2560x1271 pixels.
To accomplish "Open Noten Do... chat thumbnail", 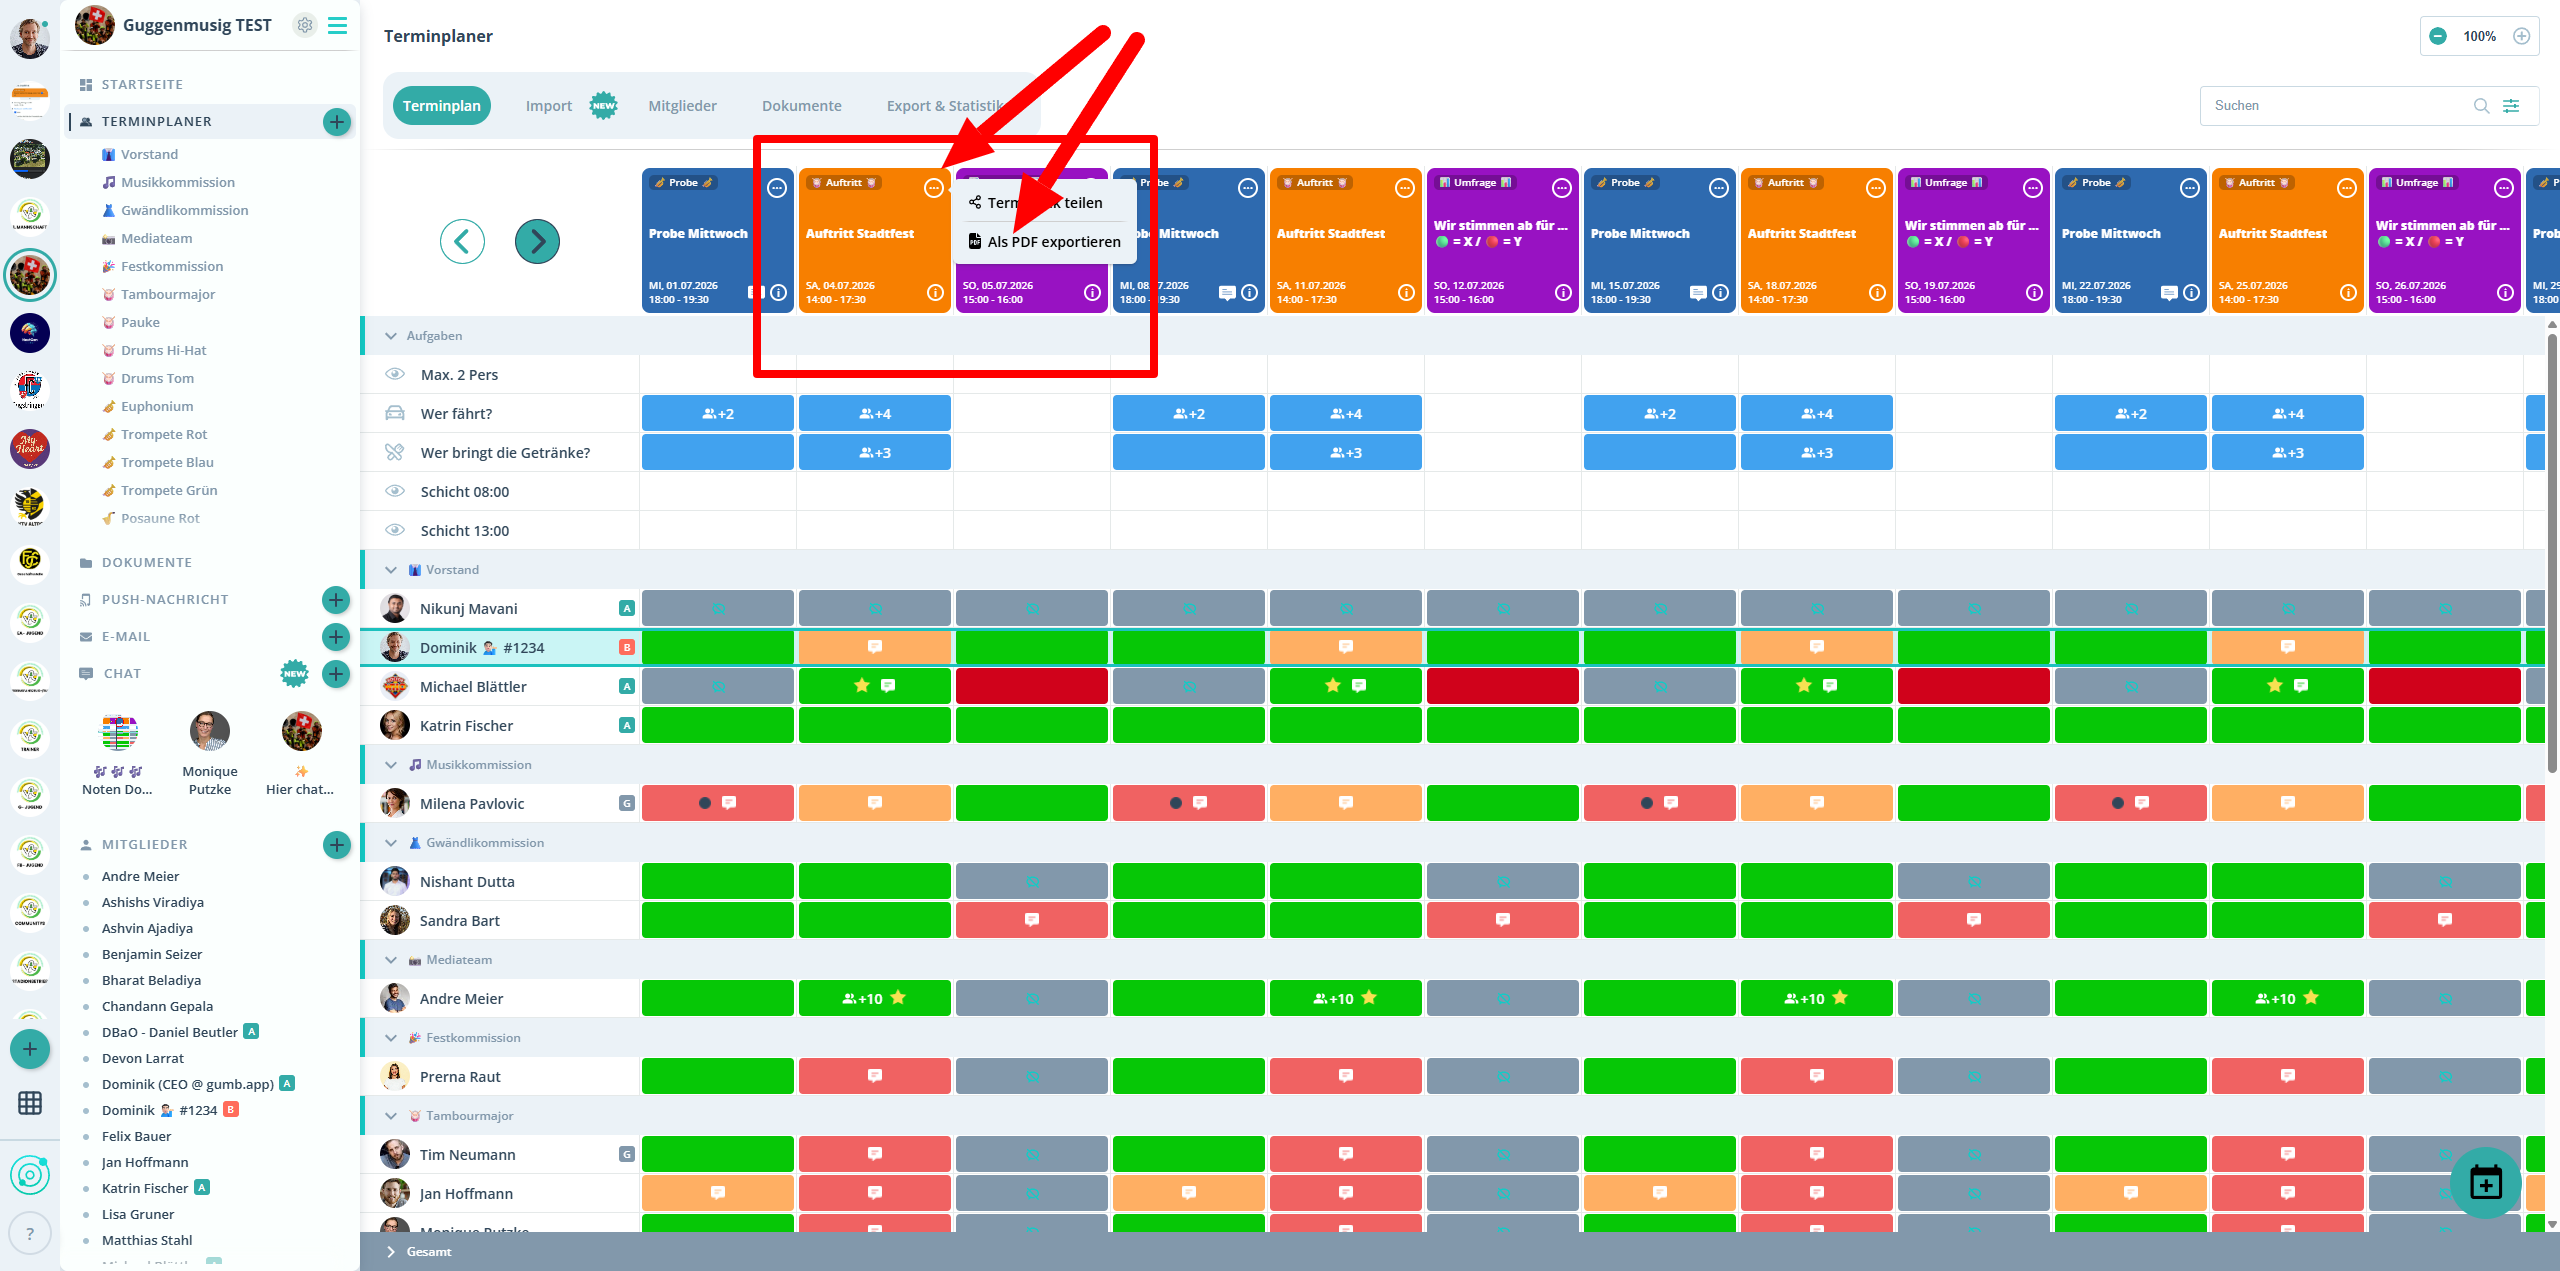I will (118, 731).
